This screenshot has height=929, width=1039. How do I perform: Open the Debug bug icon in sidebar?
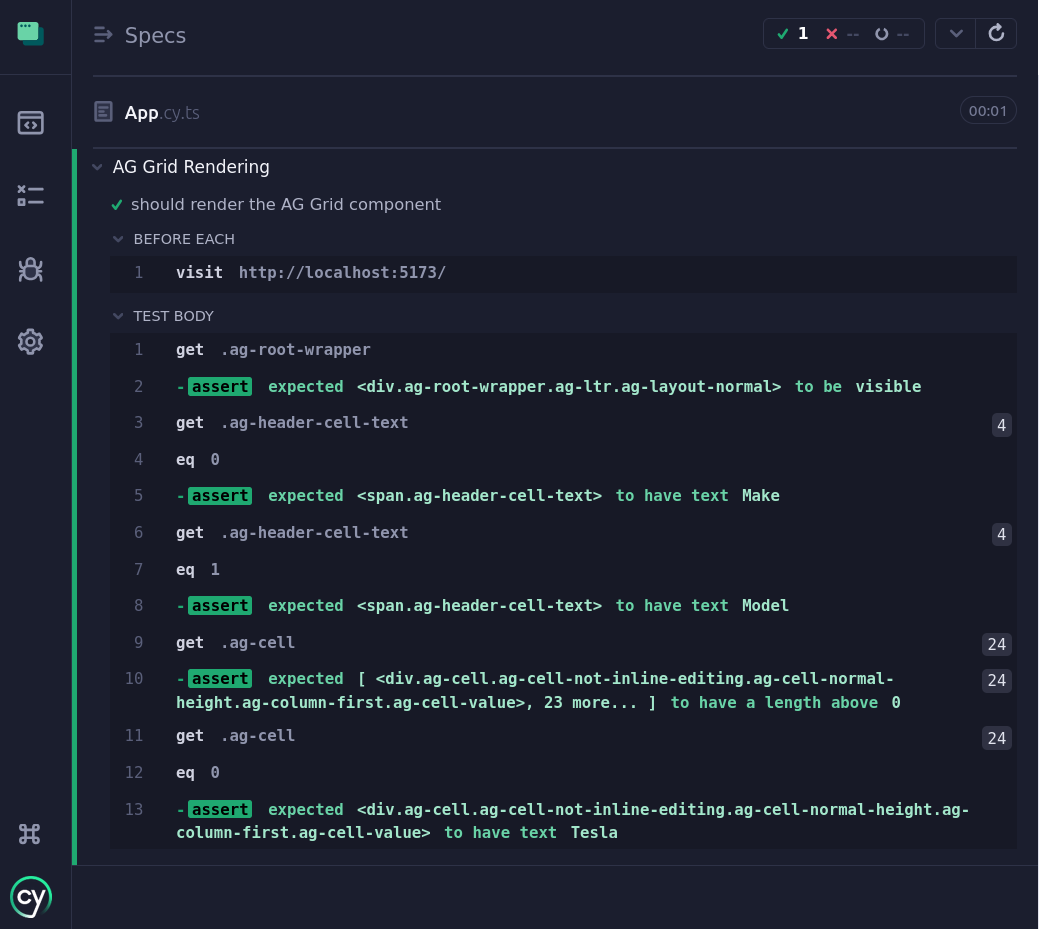coord(30,269)
